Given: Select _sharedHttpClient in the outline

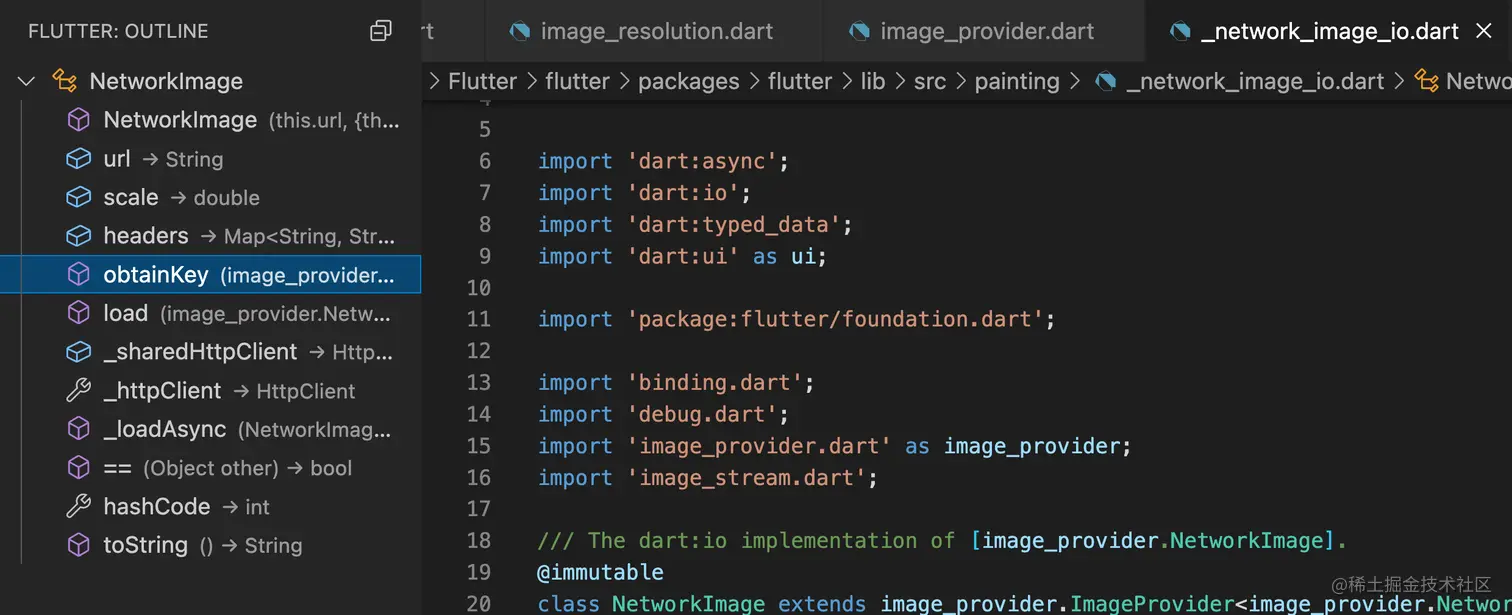Looking at the screenshot, I should (210, 352).
